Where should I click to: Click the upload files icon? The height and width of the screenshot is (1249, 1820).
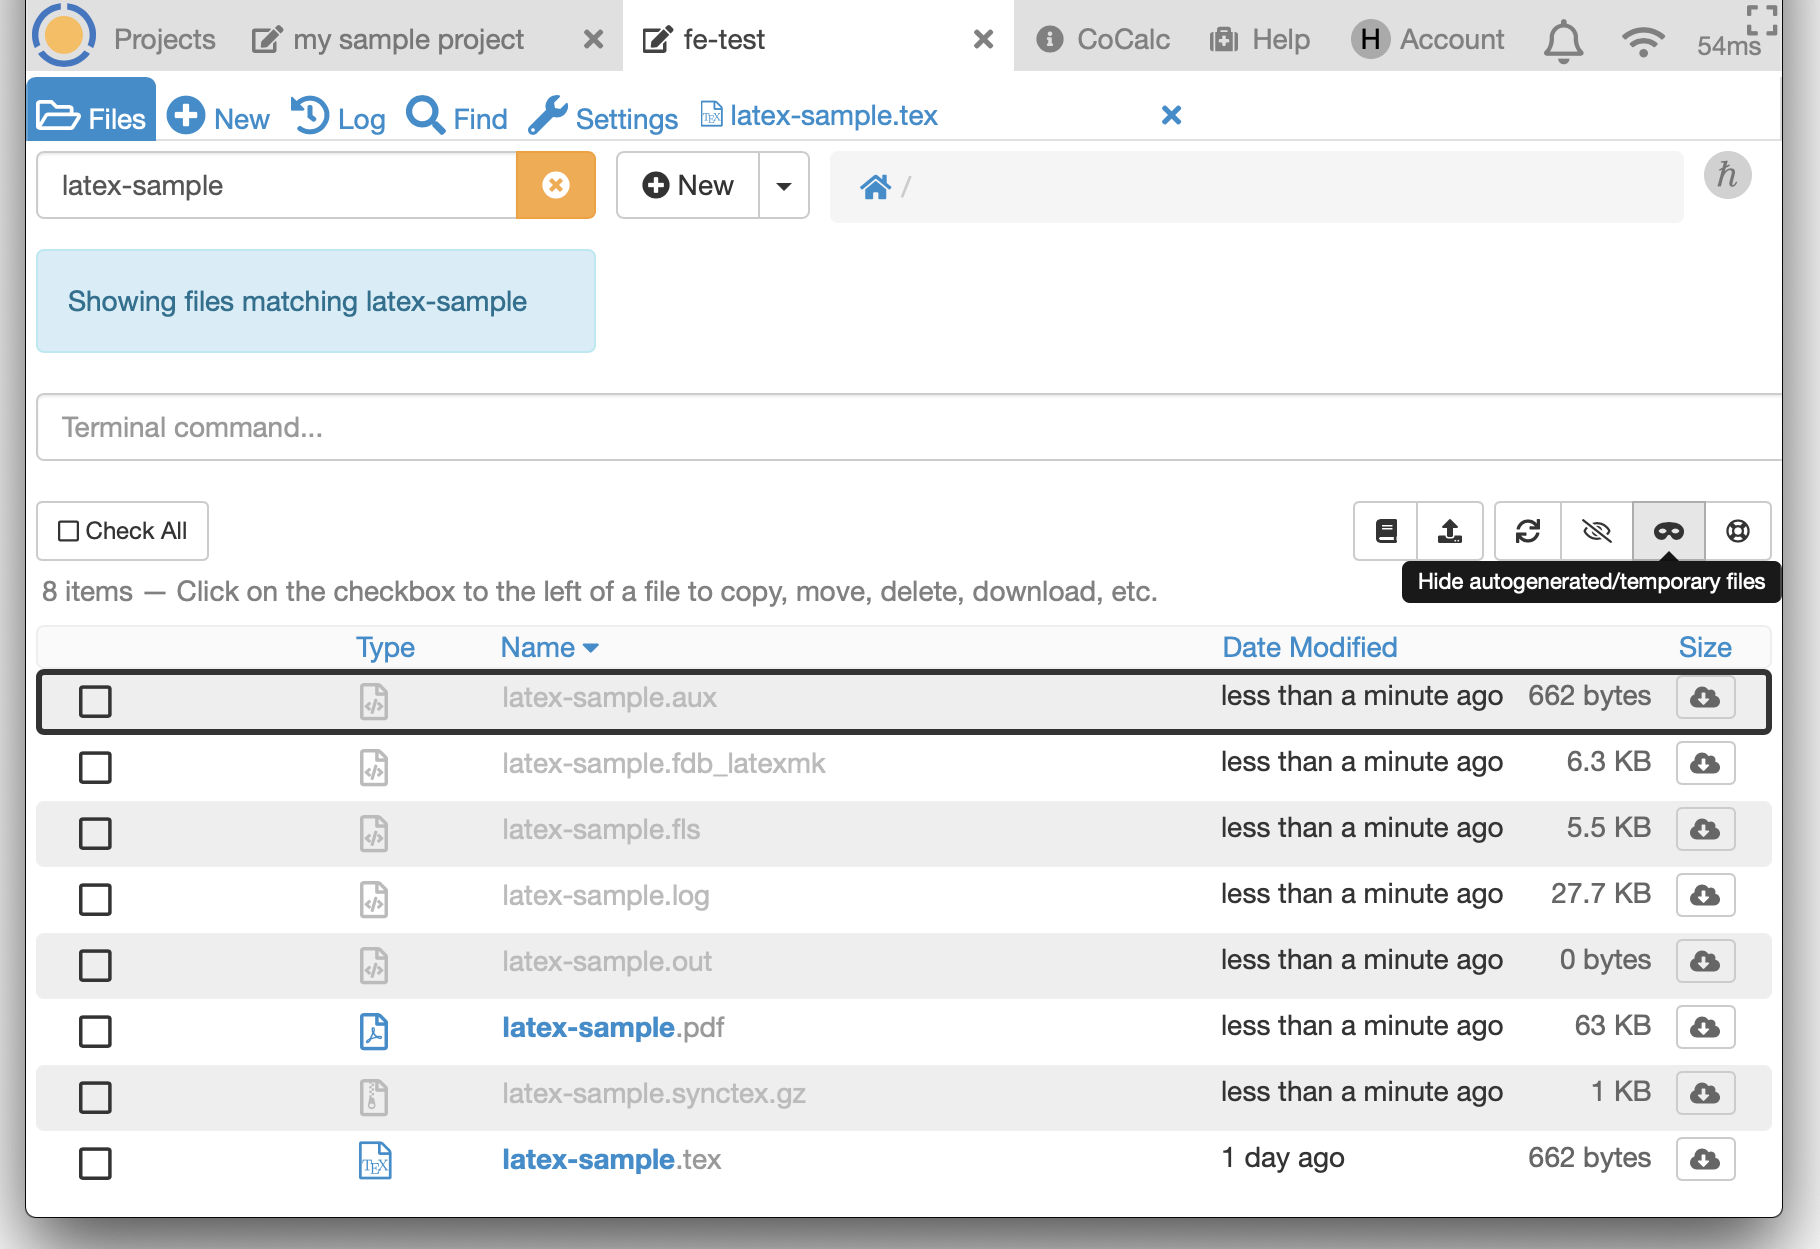point(1449,531)
